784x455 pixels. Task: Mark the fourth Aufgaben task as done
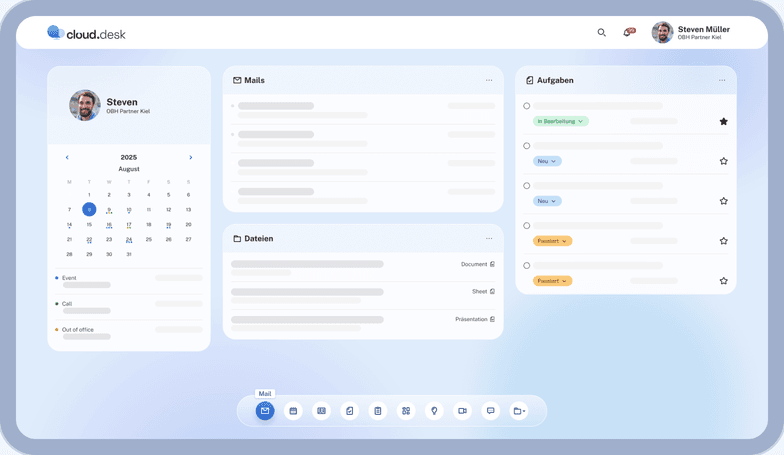point(526,226)
